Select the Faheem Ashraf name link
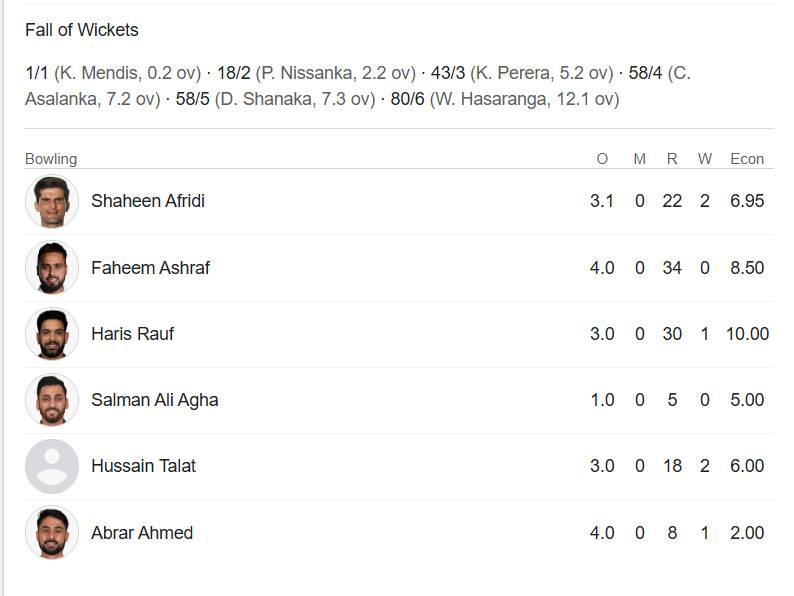 150,268
